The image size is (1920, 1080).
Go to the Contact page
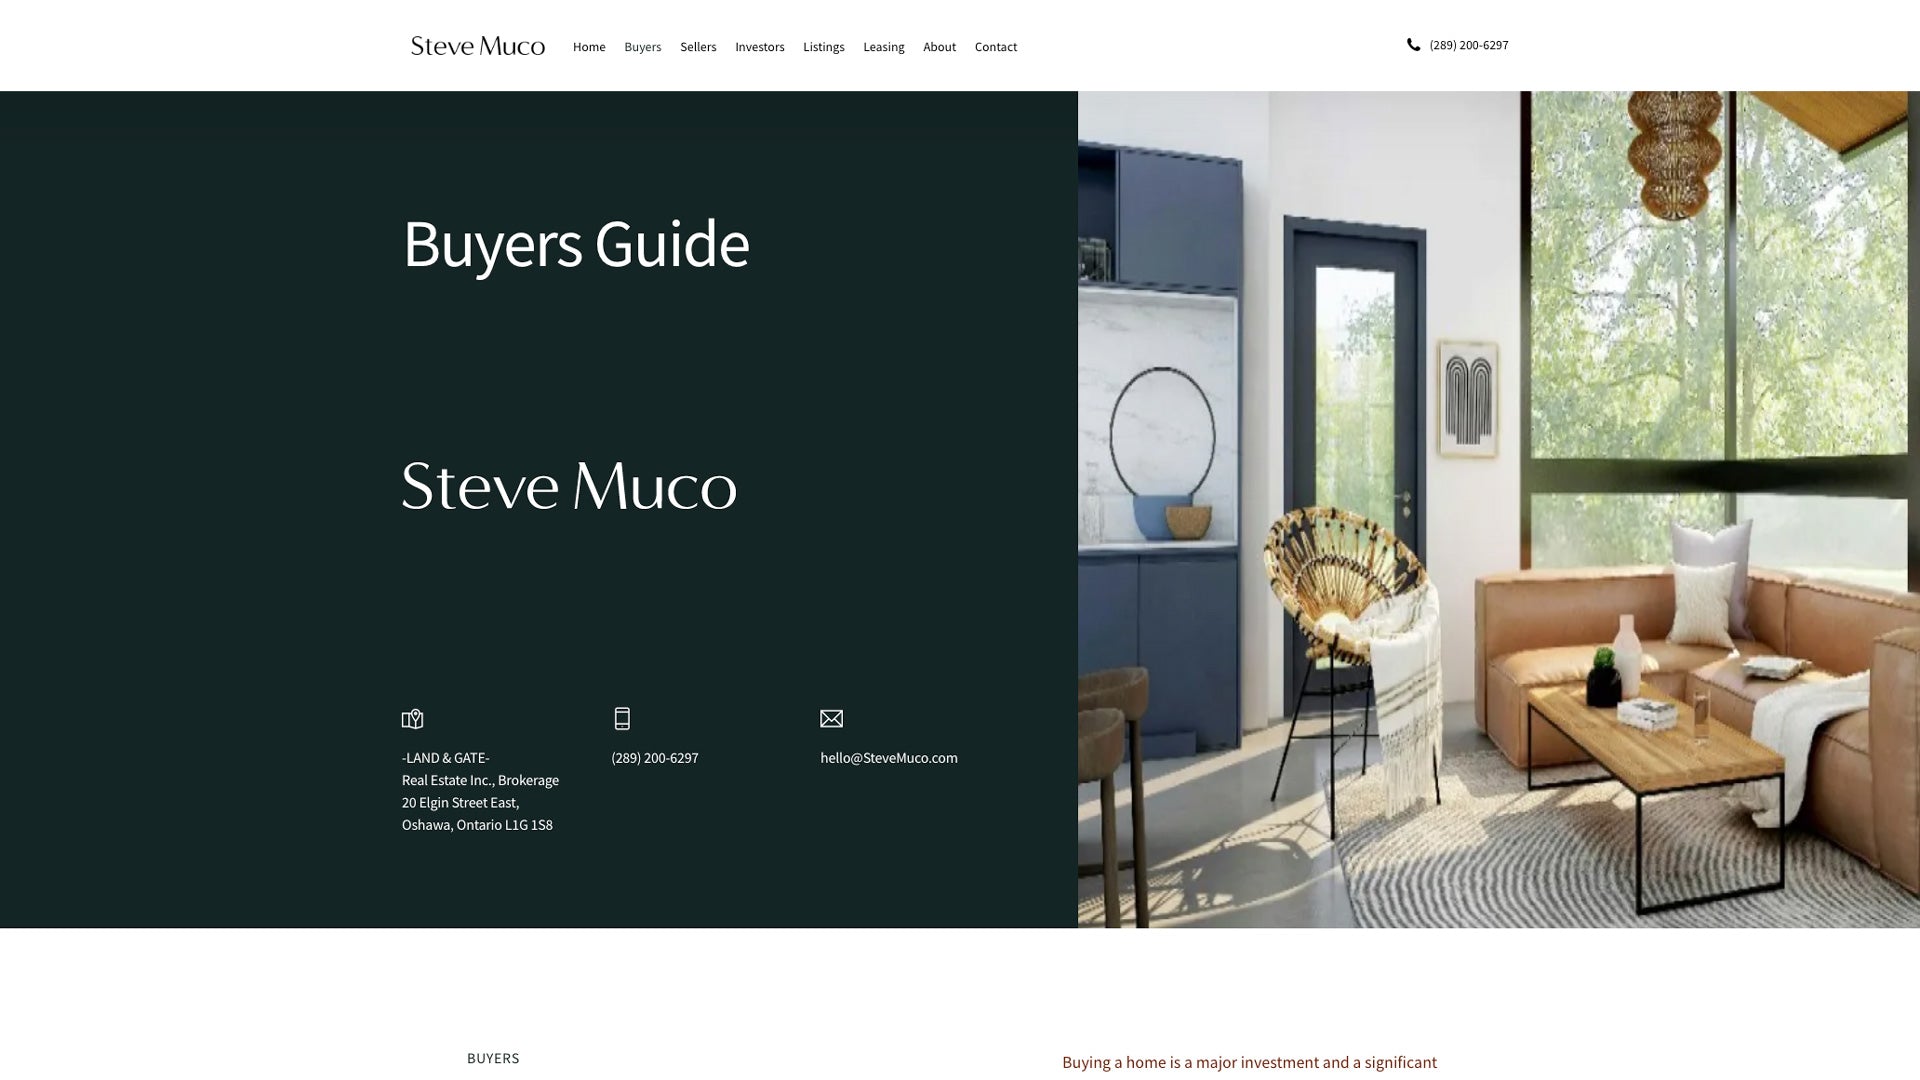point(995,47)
